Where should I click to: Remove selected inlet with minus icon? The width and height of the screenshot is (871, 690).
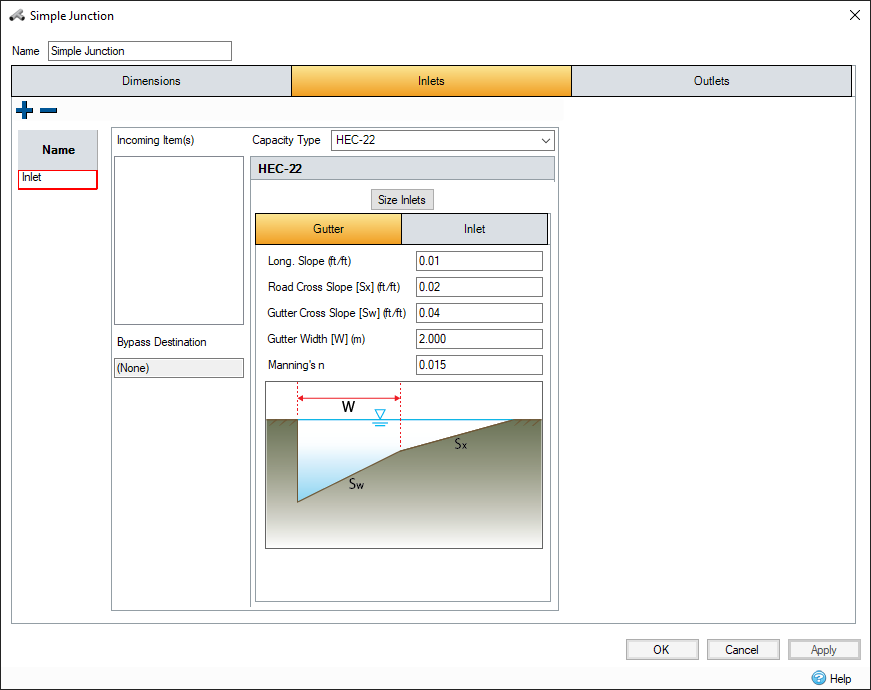tap(48, 110)
